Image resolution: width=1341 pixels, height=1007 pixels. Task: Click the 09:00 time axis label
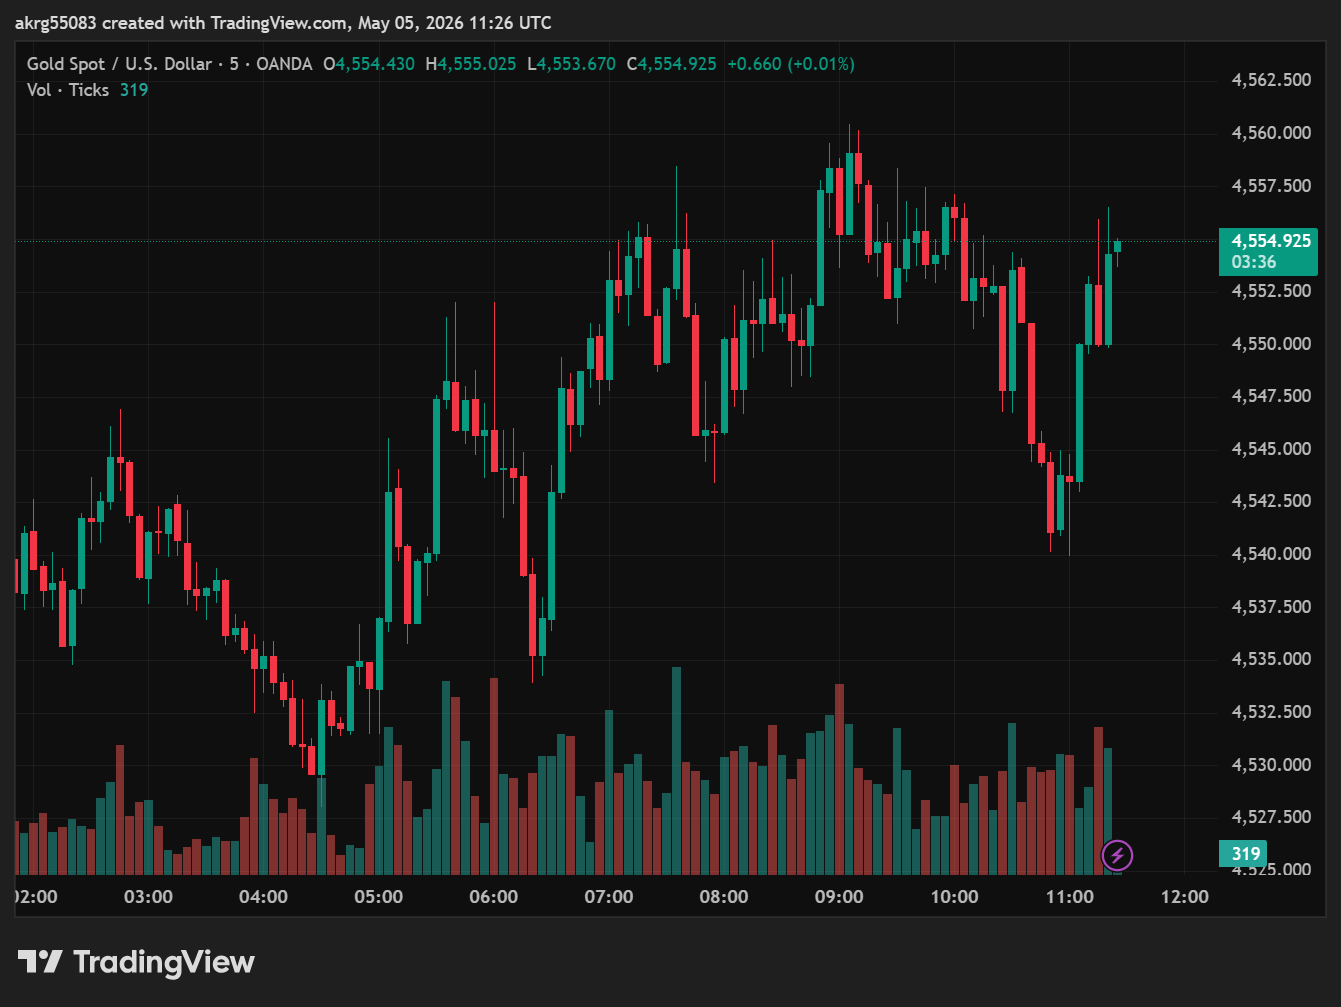click(839, 897)
